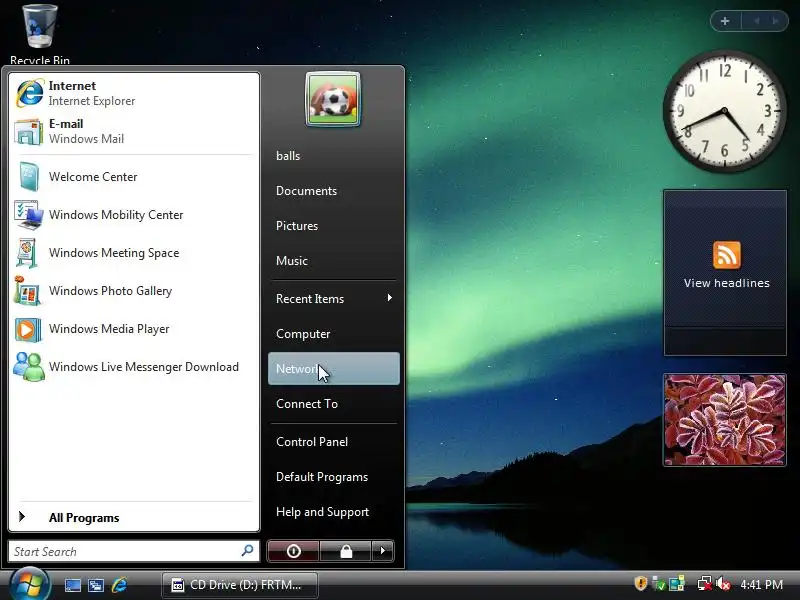The height and width of the screenshot is (600, 800).
Task: Click the soccer ball user account picture
Action: click(333, 99)
